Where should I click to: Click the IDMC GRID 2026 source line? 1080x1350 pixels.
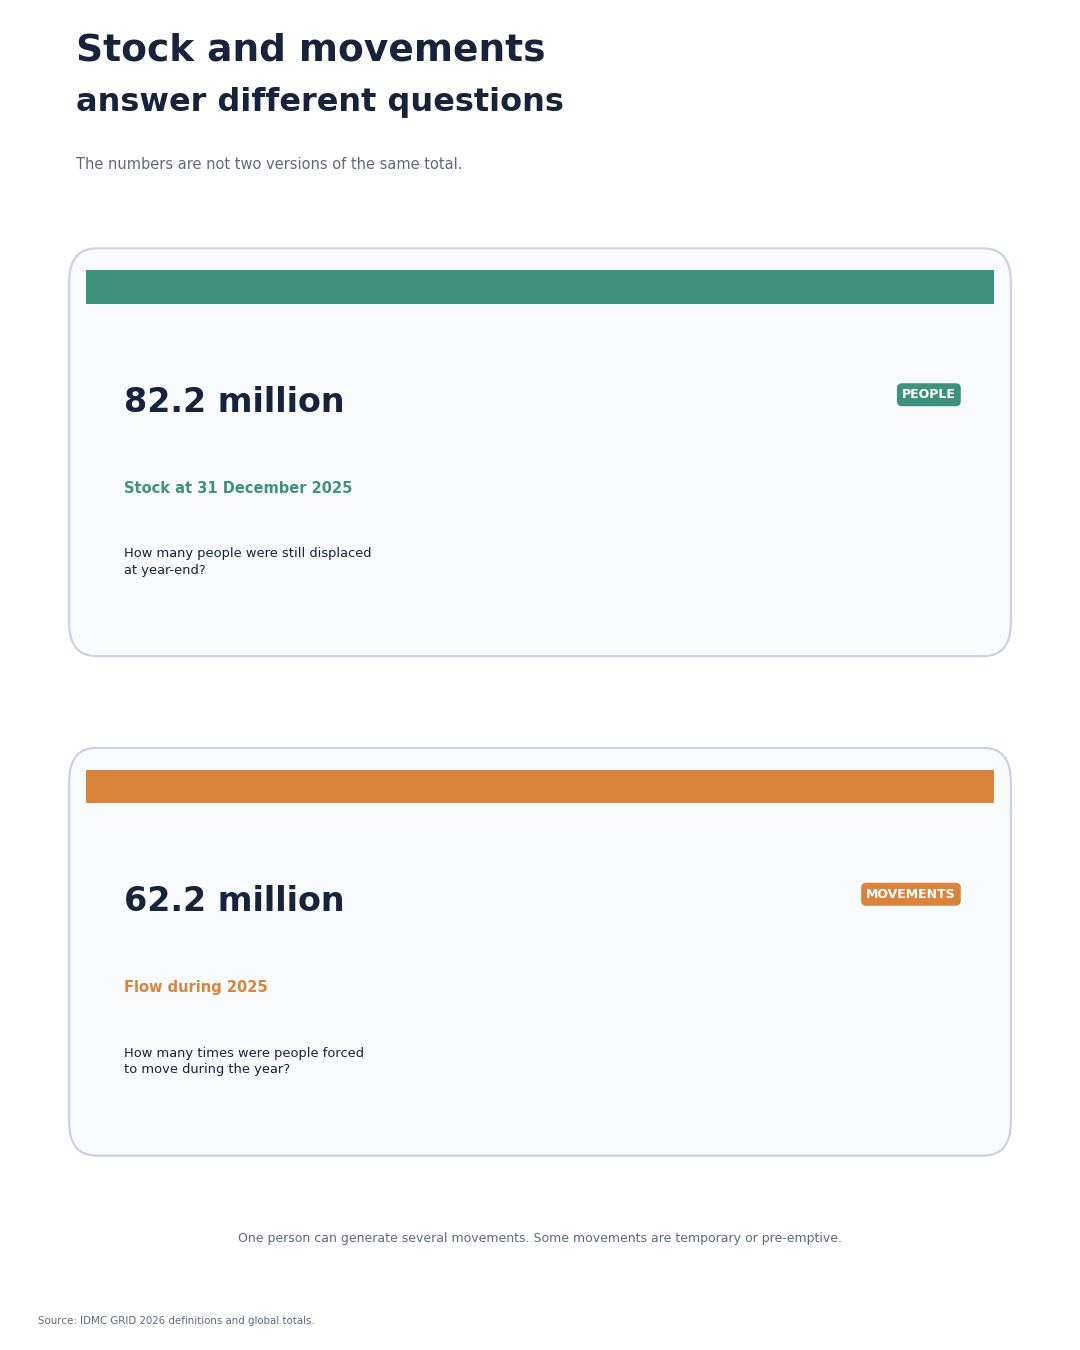point(176,1321)
